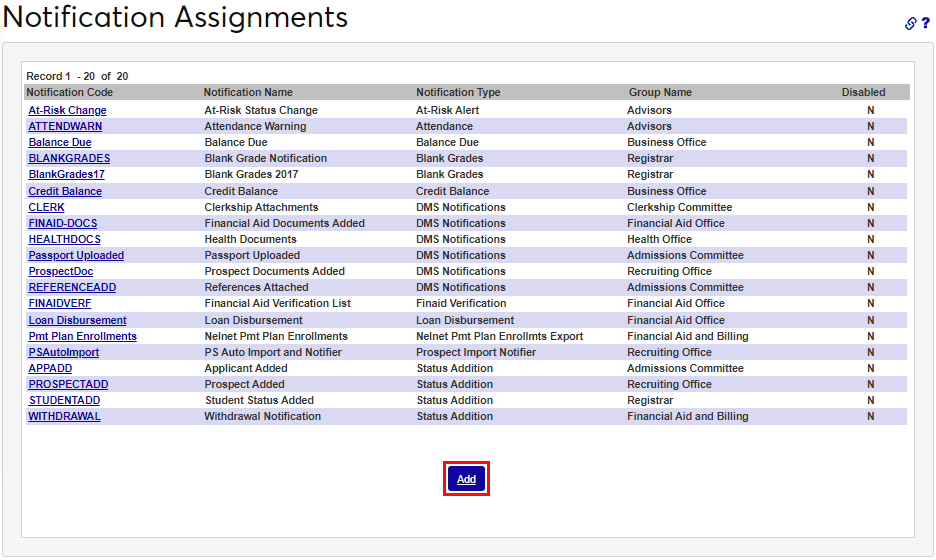Click the WITHDRAWAL link
This screenshot has width=936, height=560.
click(64, 417)
